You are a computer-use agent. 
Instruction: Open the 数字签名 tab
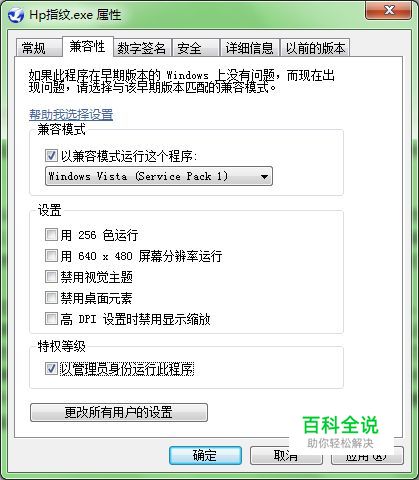click(142, 48)
